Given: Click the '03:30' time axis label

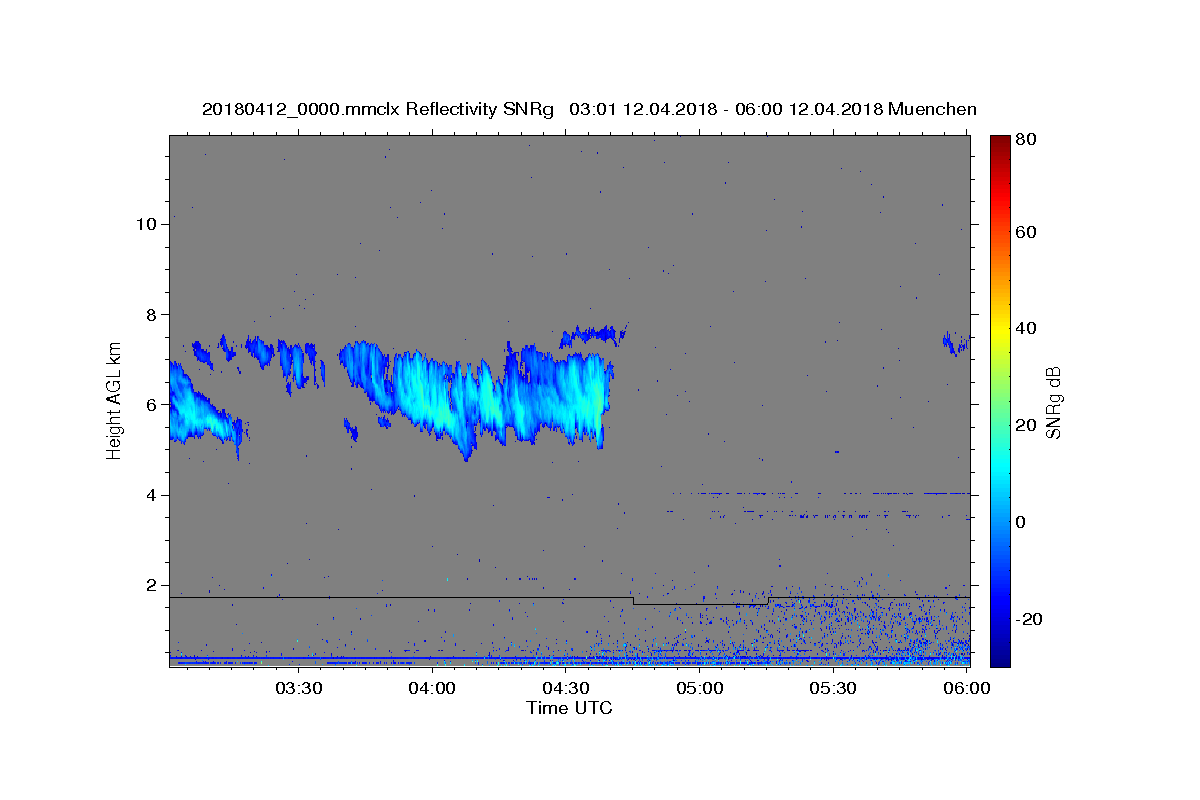Looking at the screenshot, I should 298,688.
